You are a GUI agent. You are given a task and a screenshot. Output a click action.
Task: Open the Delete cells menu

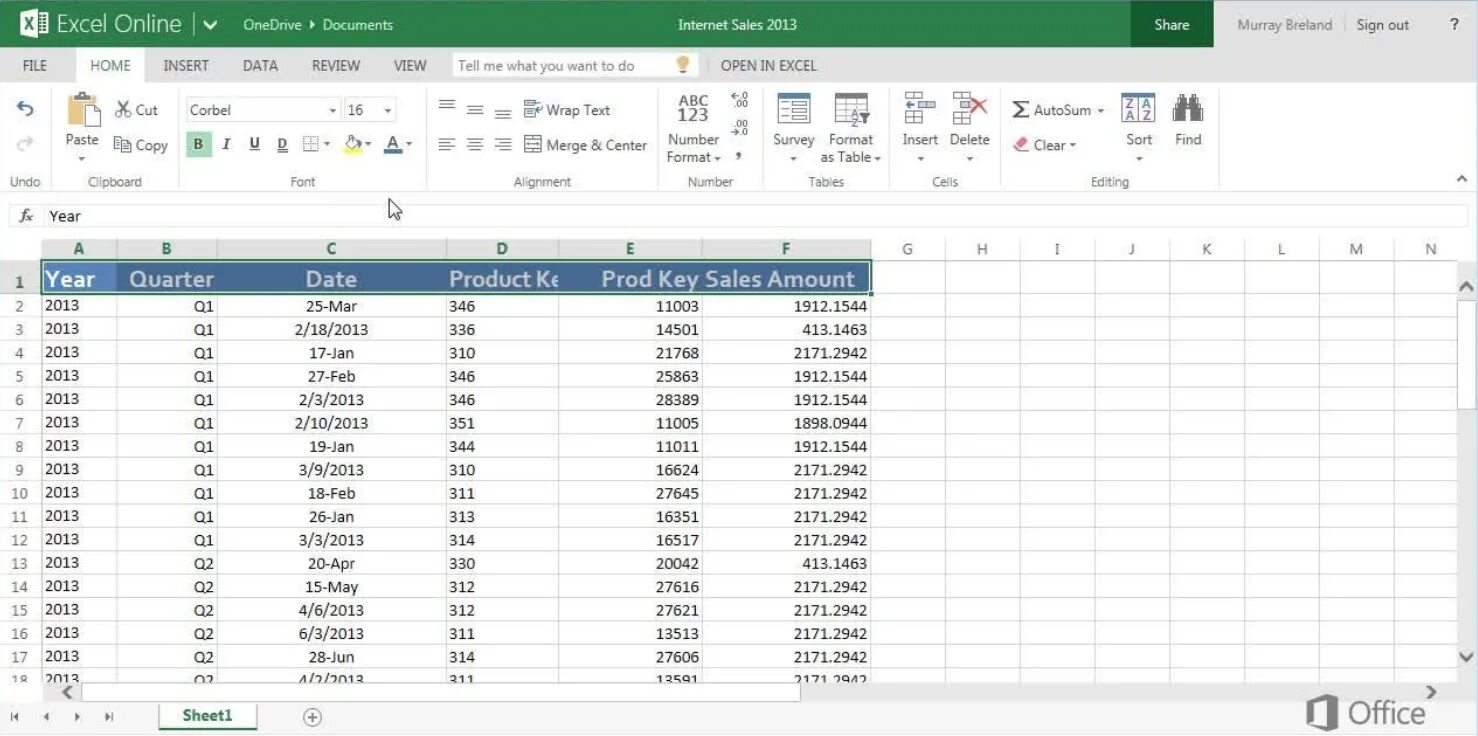(x=969, y=128)
